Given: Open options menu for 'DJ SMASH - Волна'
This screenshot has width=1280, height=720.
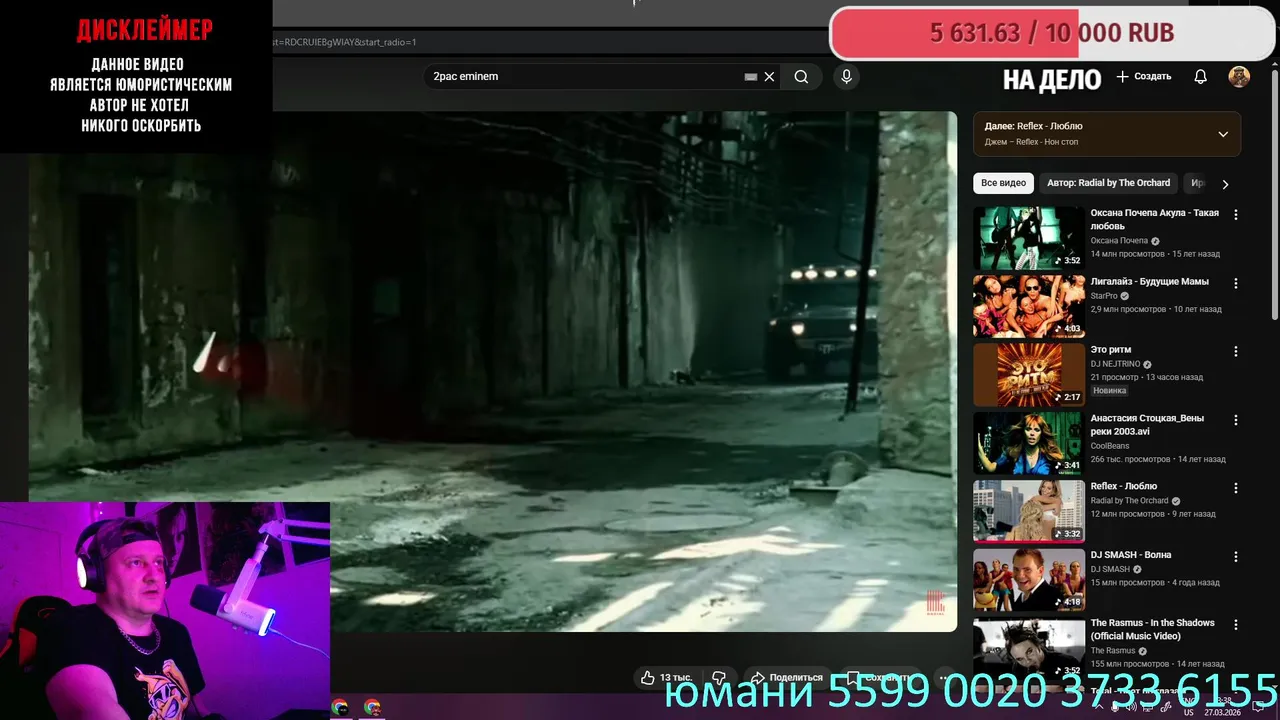Looking at the screenshot, I should pos(1236,557).
